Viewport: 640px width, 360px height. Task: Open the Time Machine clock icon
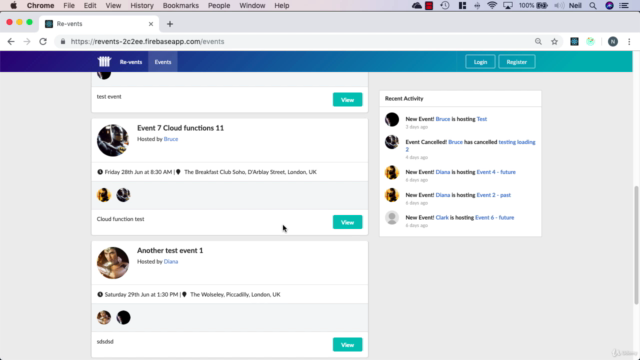[x=445, y=5]
